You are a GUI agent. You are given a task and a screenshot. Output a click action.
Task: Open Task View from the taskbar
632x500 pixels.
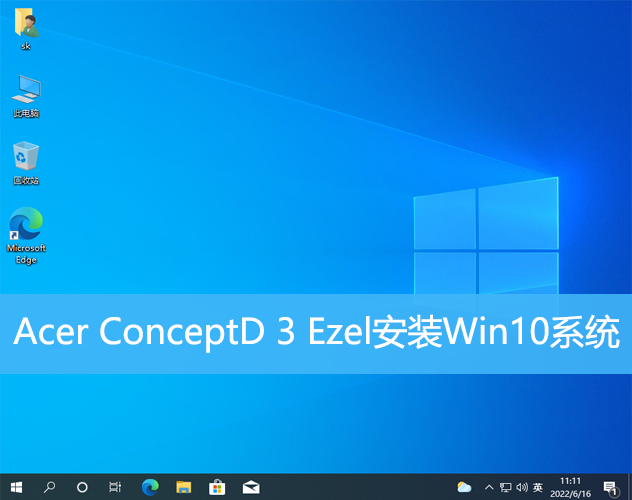point(115,487)
